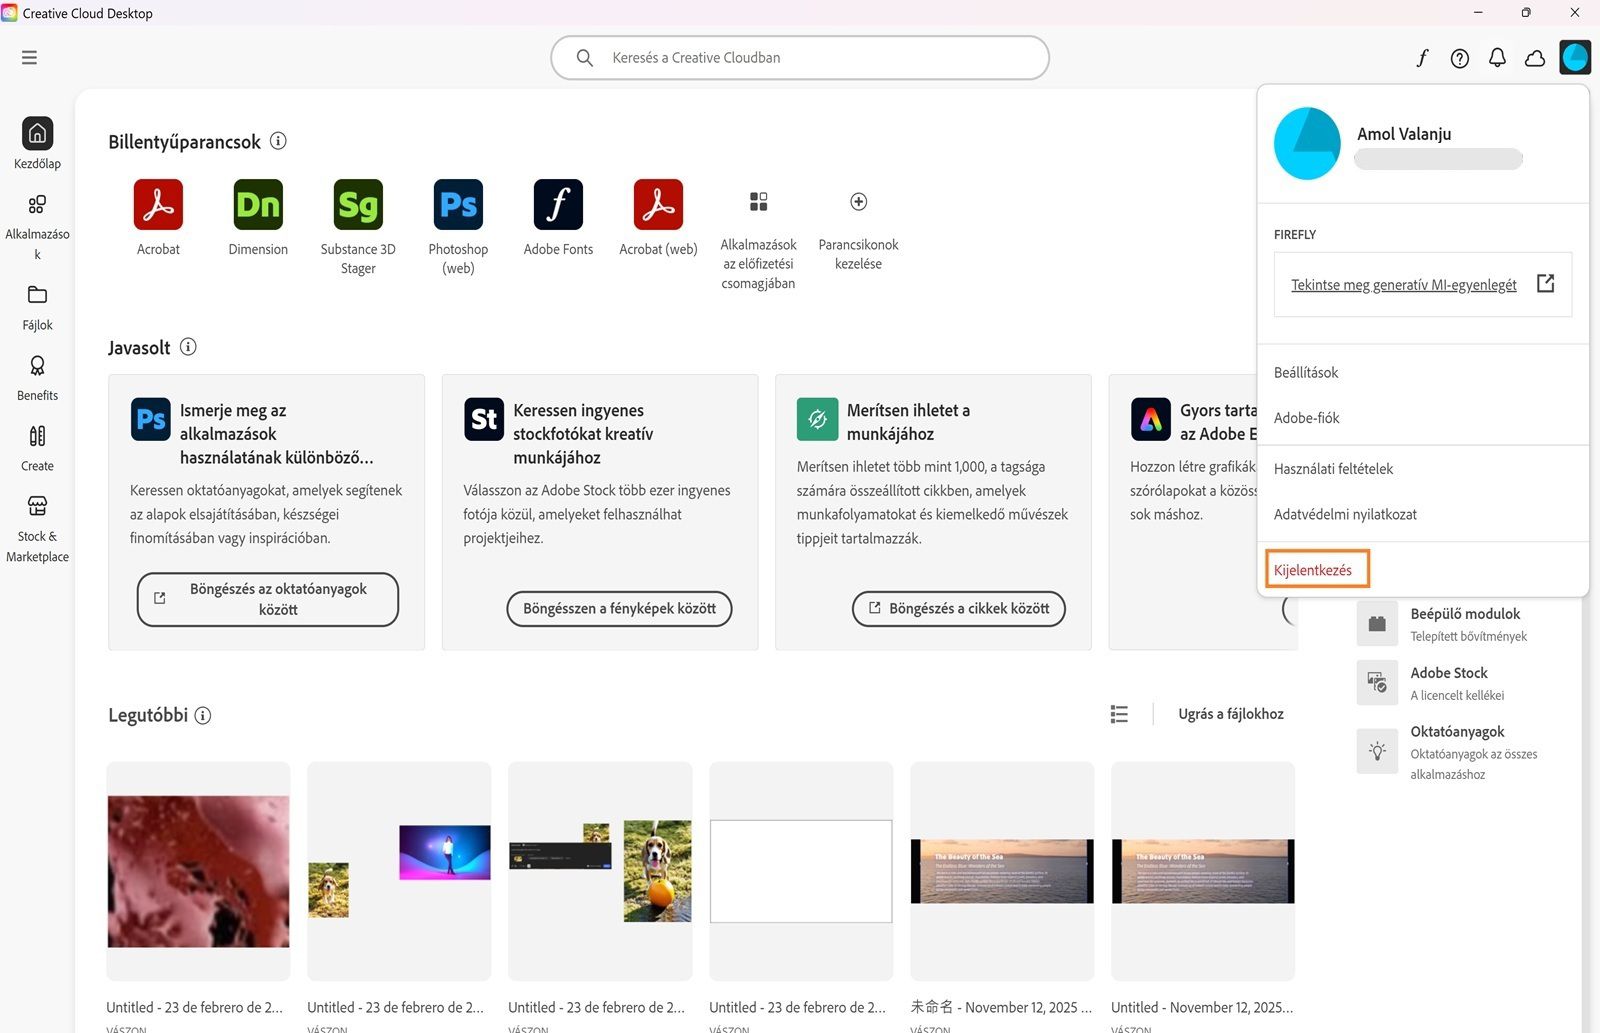Click Böngészés az oktatóanyagok között button
1600x1033 pixels.
tap(268, 600)
